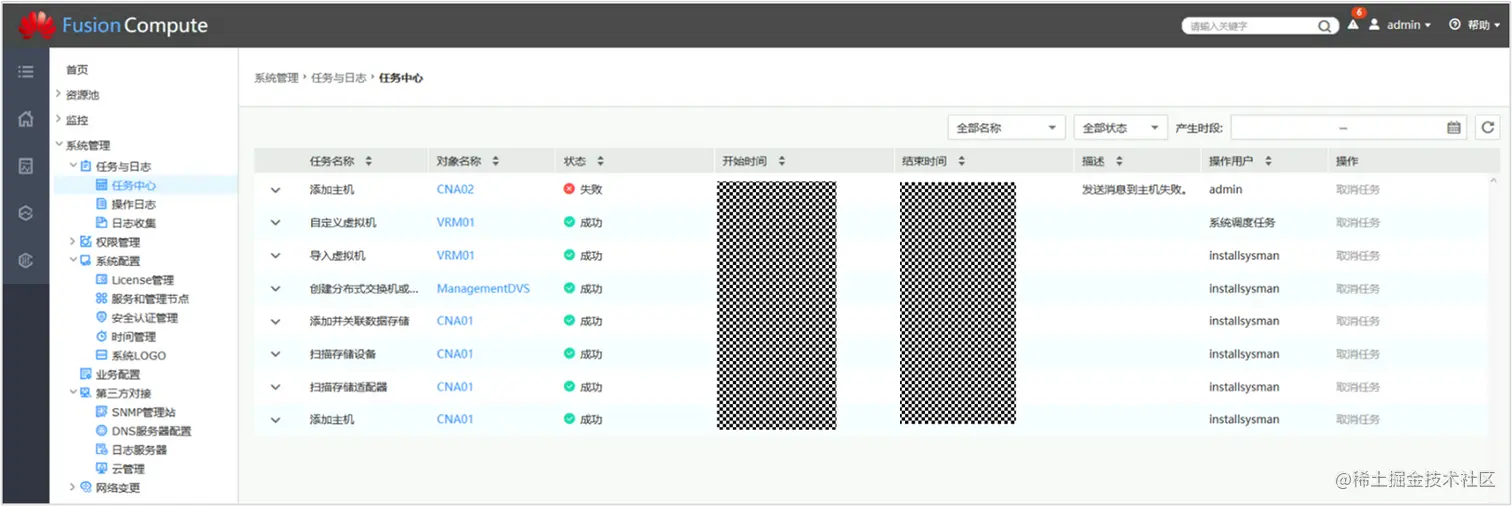Open 系统LOGO in the tree
The width and height of the screenshot is (1512, 506).
pos(138,355)
